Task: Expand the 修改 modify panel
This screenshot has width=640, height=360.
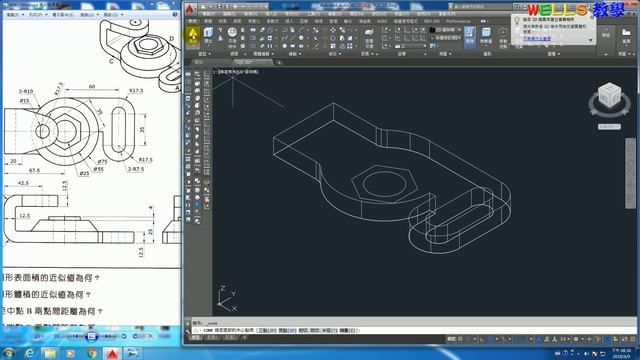Action: (335, 54)
